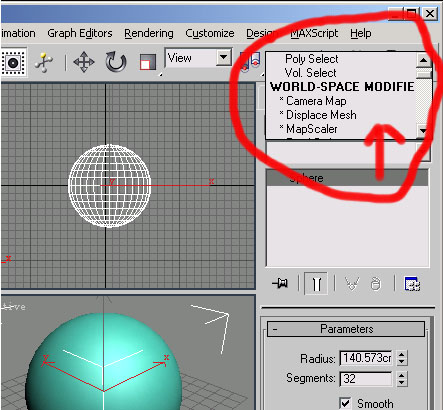Open the Rendering menu
The image size is (443, 410).
[149, 33]
